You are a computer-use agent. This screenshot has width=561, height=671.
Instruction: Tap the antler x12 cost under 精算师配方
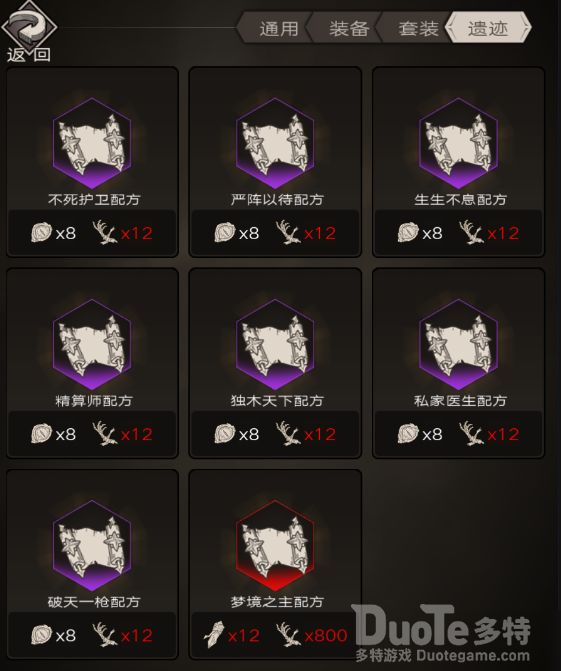click(x=122, y=434)
